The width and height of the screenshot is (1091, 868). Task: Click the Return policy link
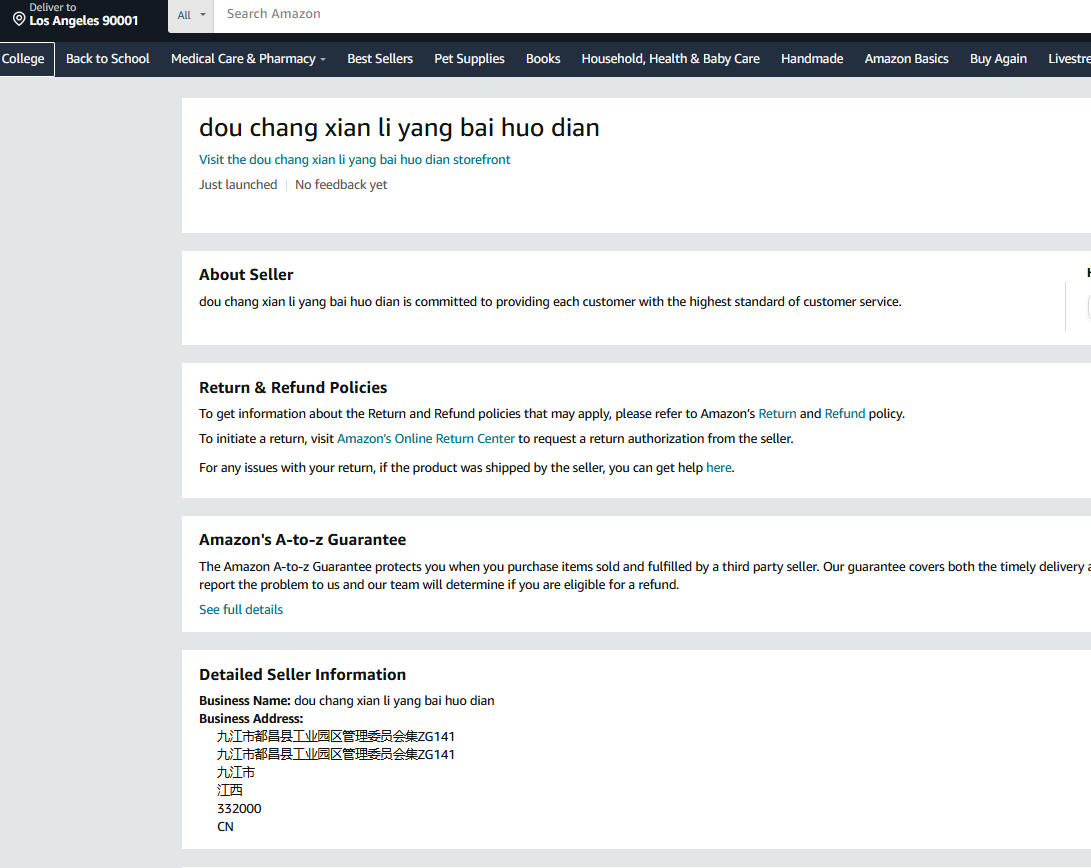[777, 414]
